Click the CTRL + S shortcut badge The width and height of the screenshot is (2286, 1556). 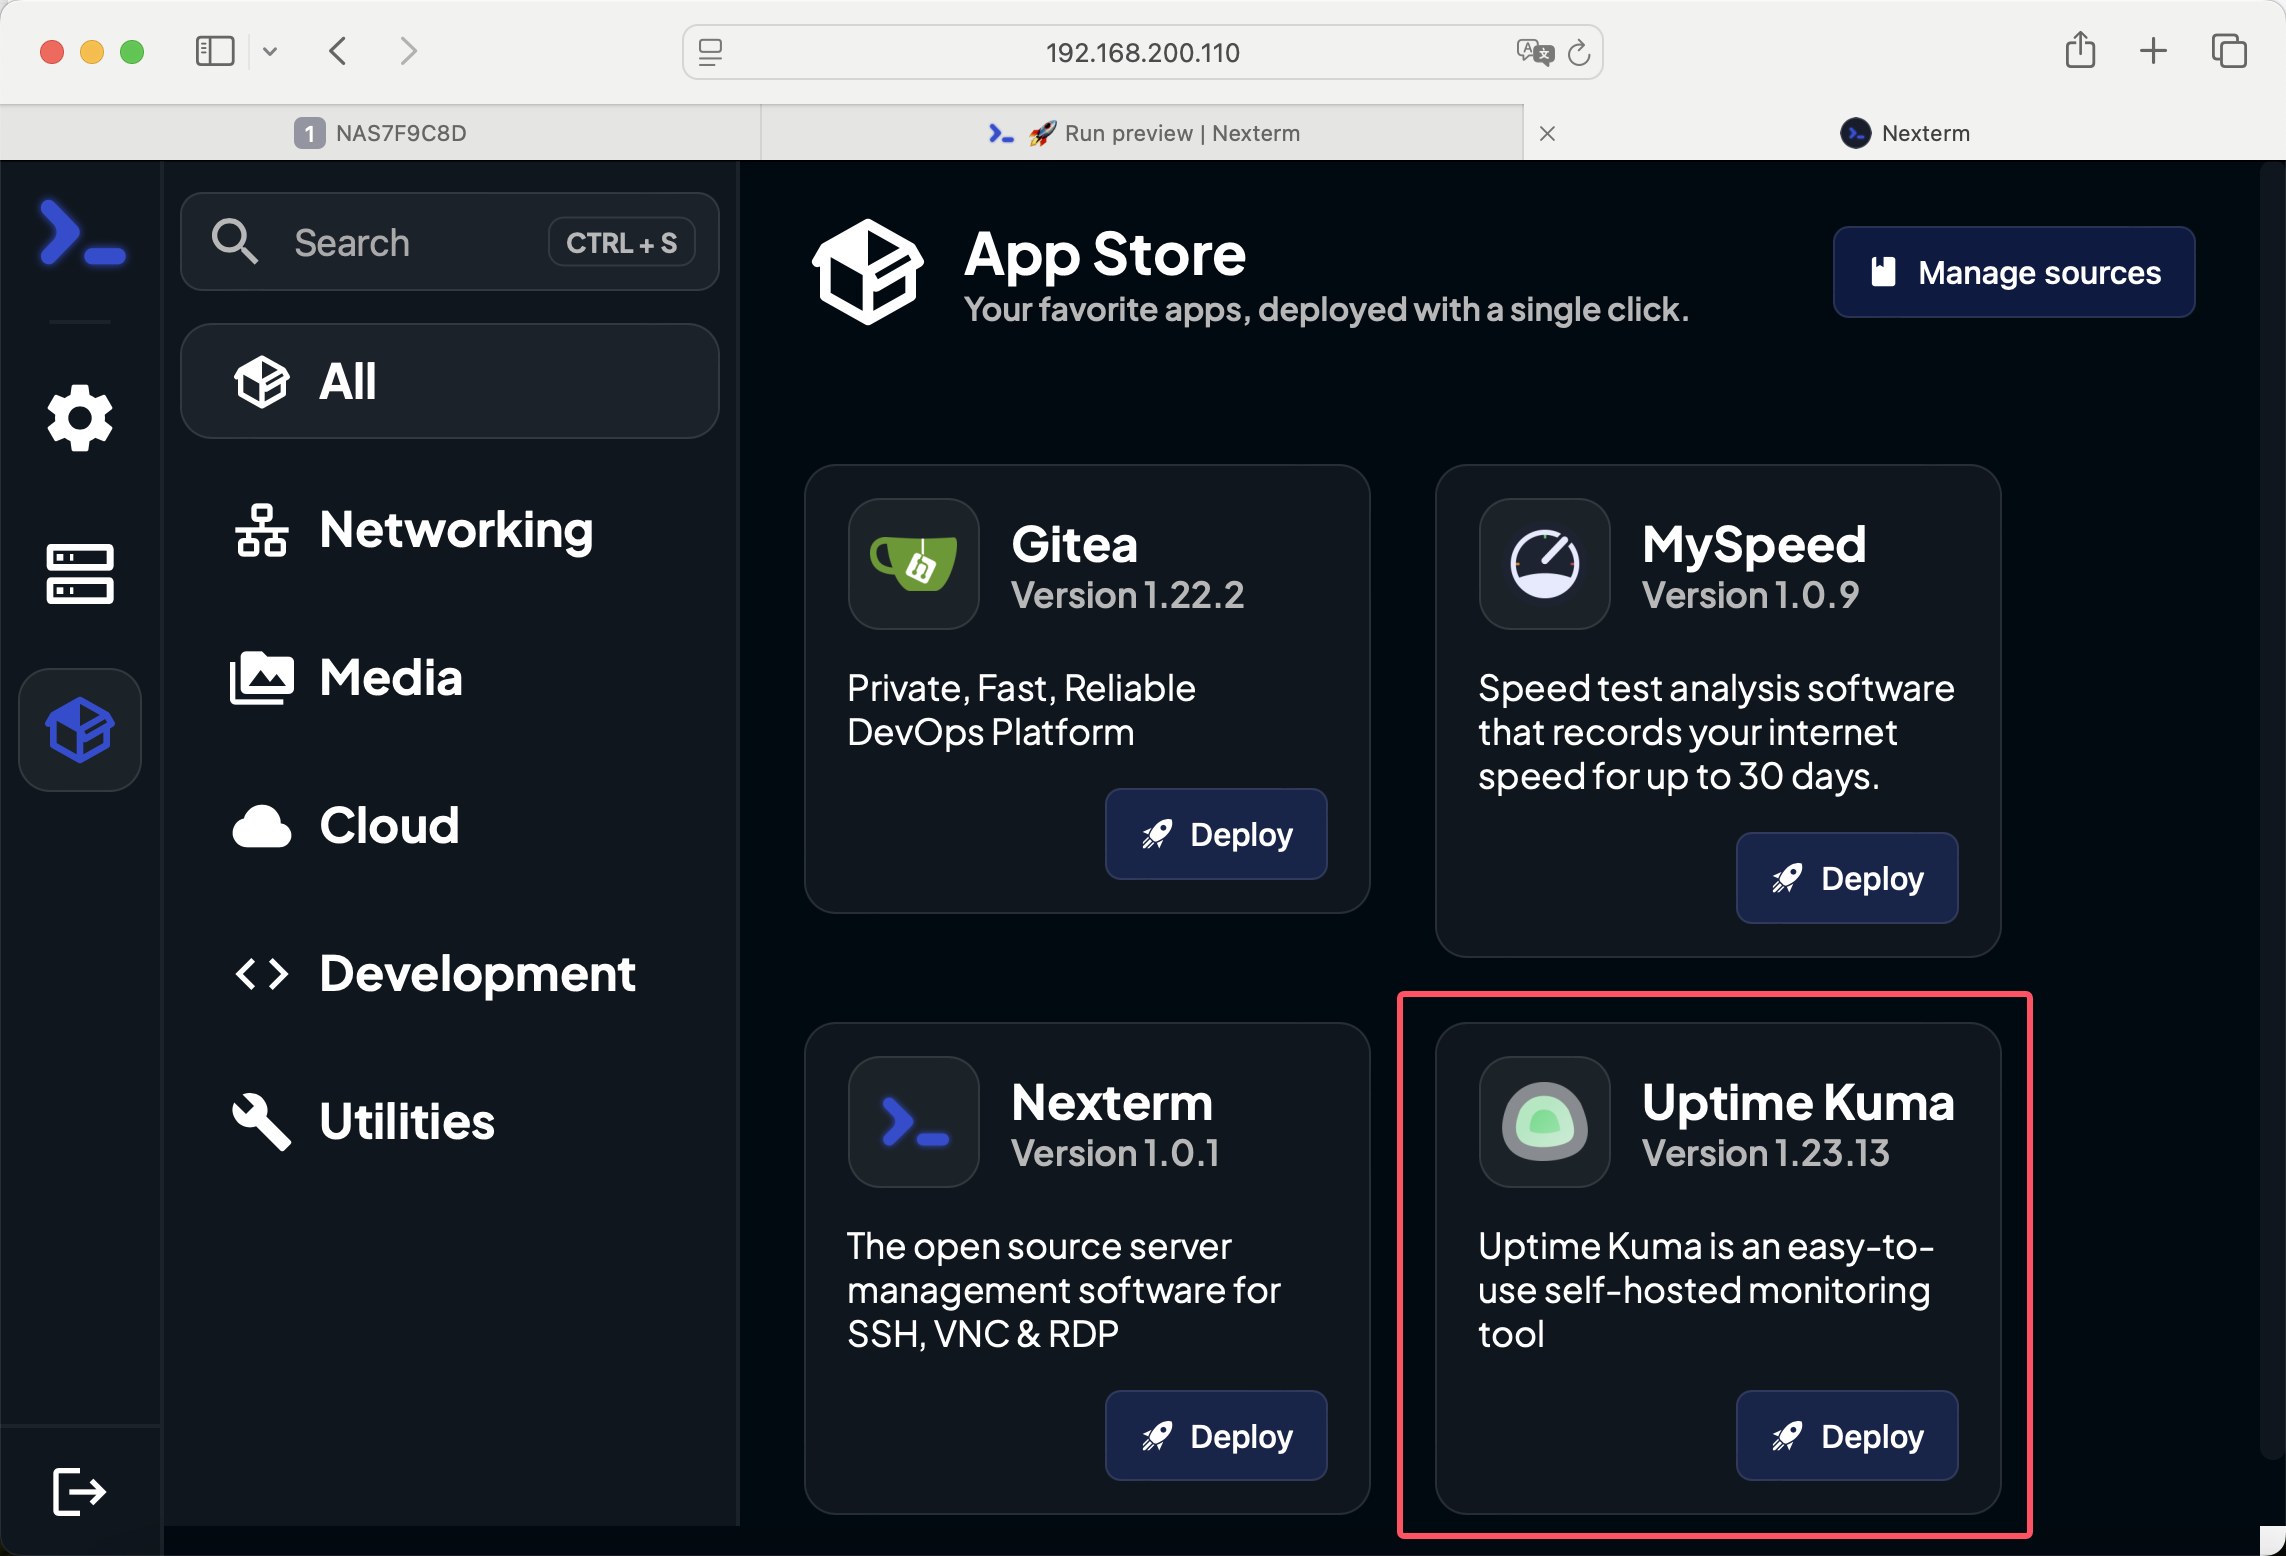622,242
